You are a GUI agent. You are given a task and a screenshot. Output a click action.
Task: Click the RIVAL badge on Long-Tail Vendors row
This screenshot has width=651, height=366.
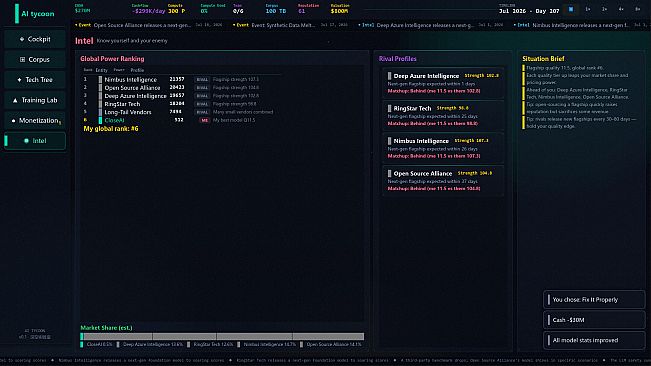202,112
